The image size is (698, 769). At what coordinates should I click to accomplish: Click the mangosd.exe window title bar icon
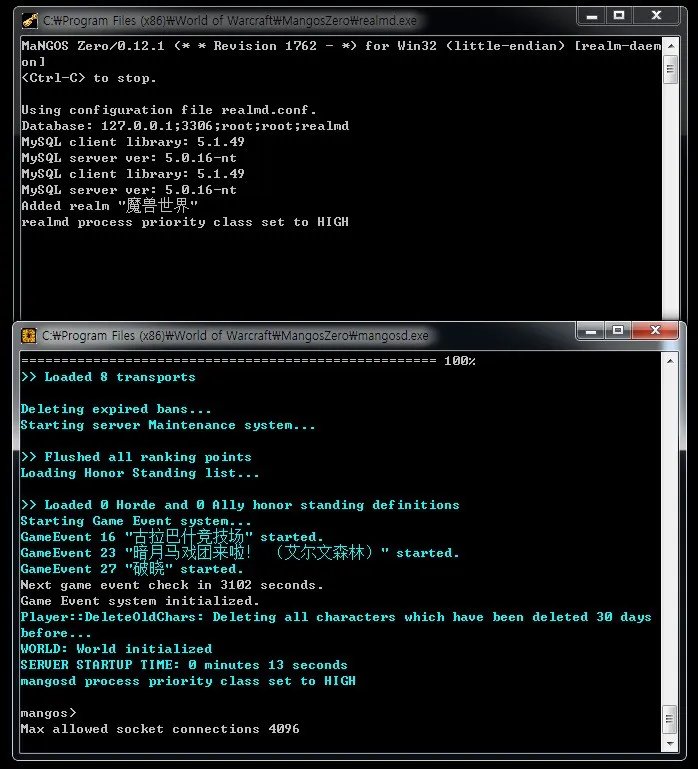[x=29, y=335]
